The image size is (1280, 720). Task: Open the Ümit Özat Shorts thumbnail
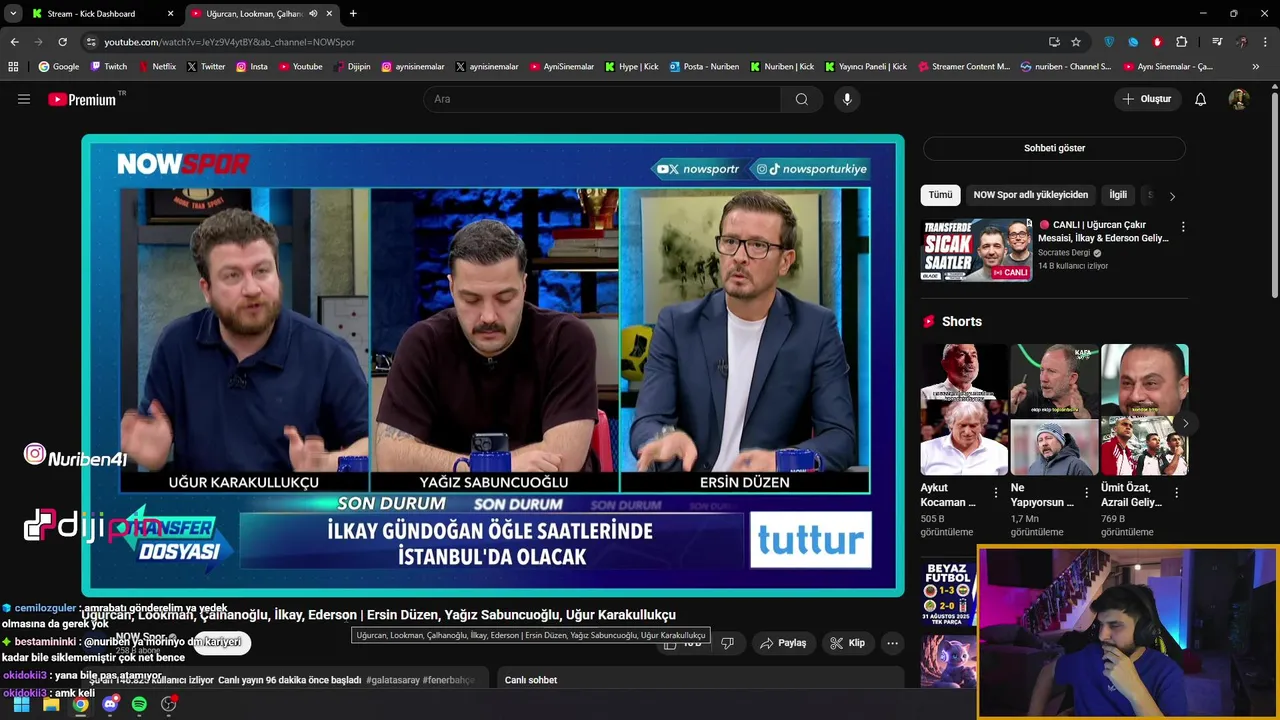coord(1144,410)
